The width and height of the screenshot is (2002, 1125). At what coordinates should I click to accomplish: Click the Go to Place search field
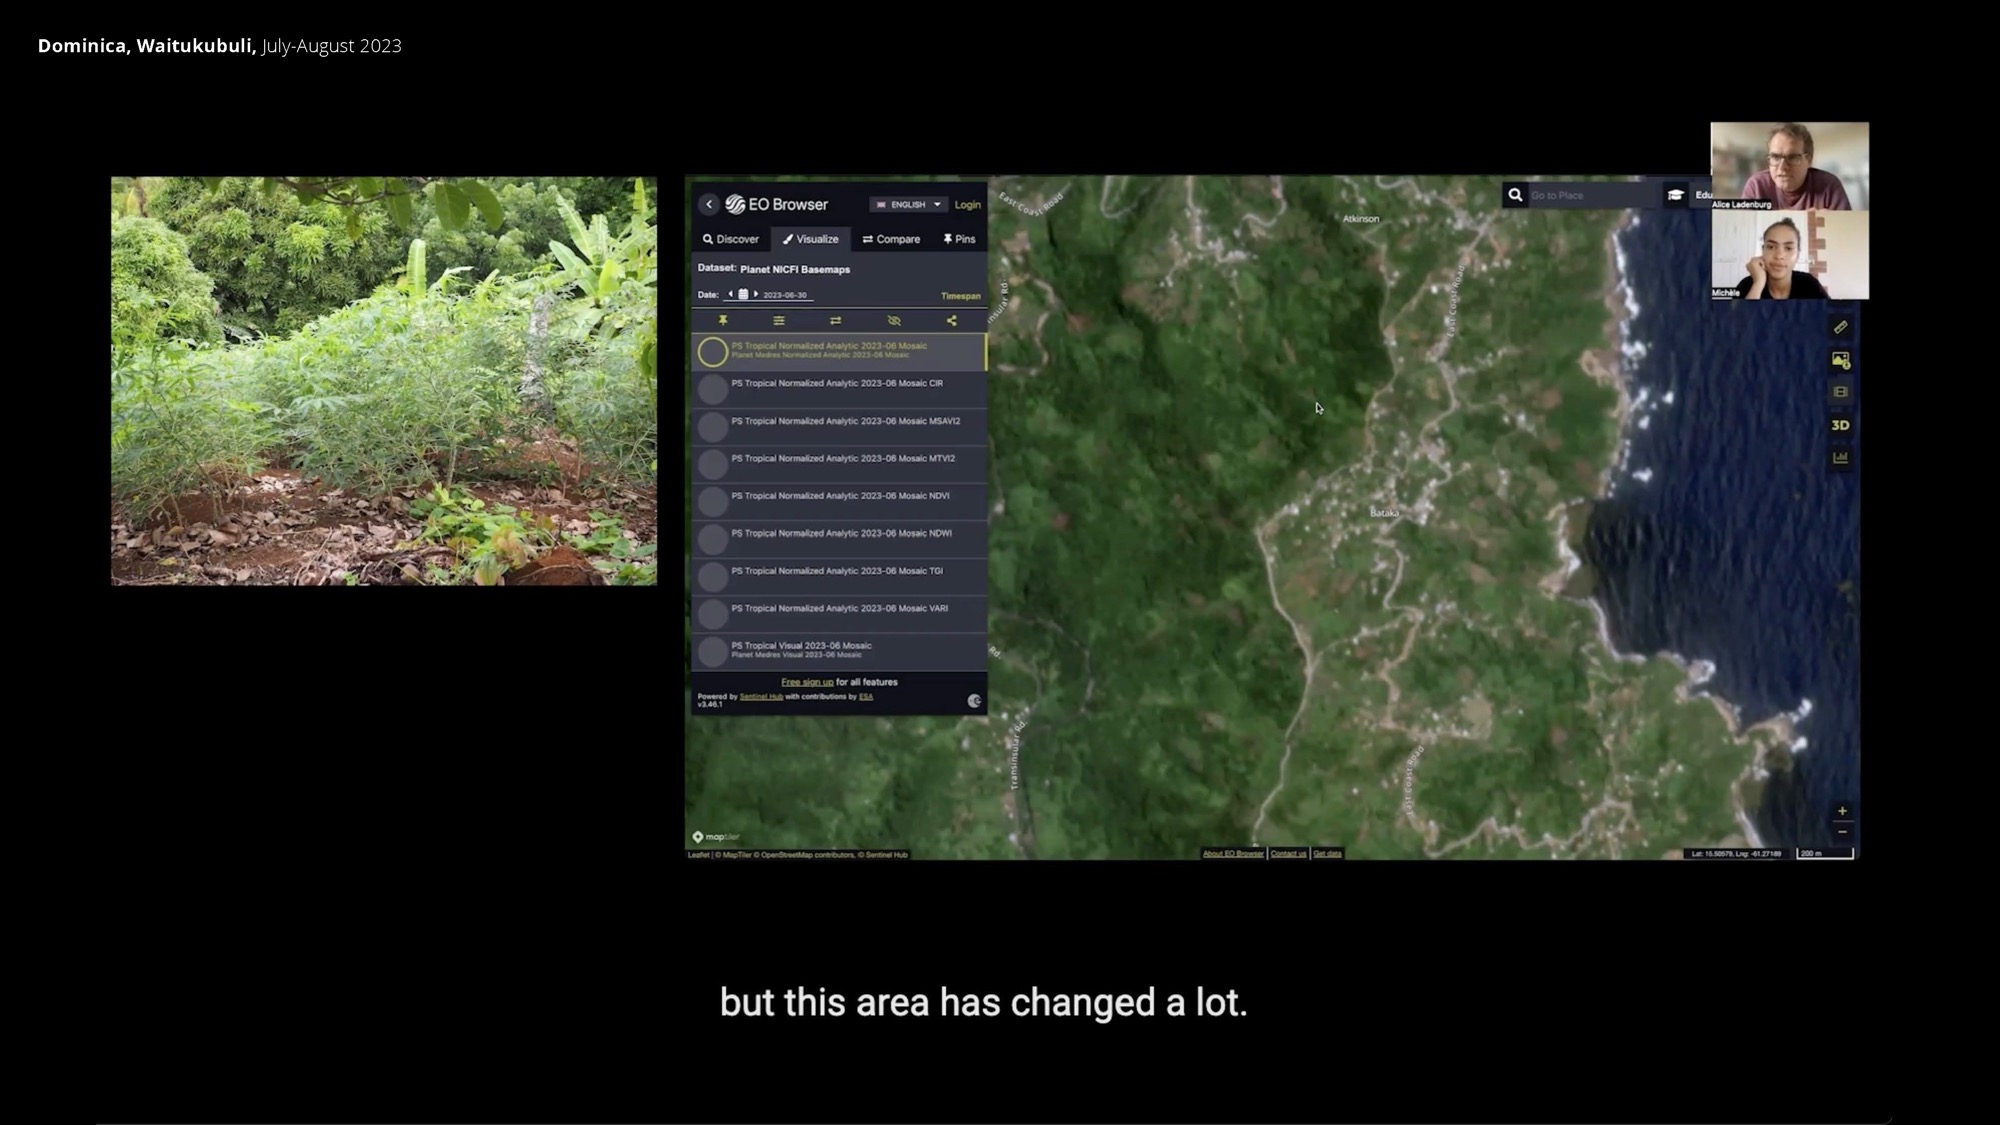(x=1588, y=196)
